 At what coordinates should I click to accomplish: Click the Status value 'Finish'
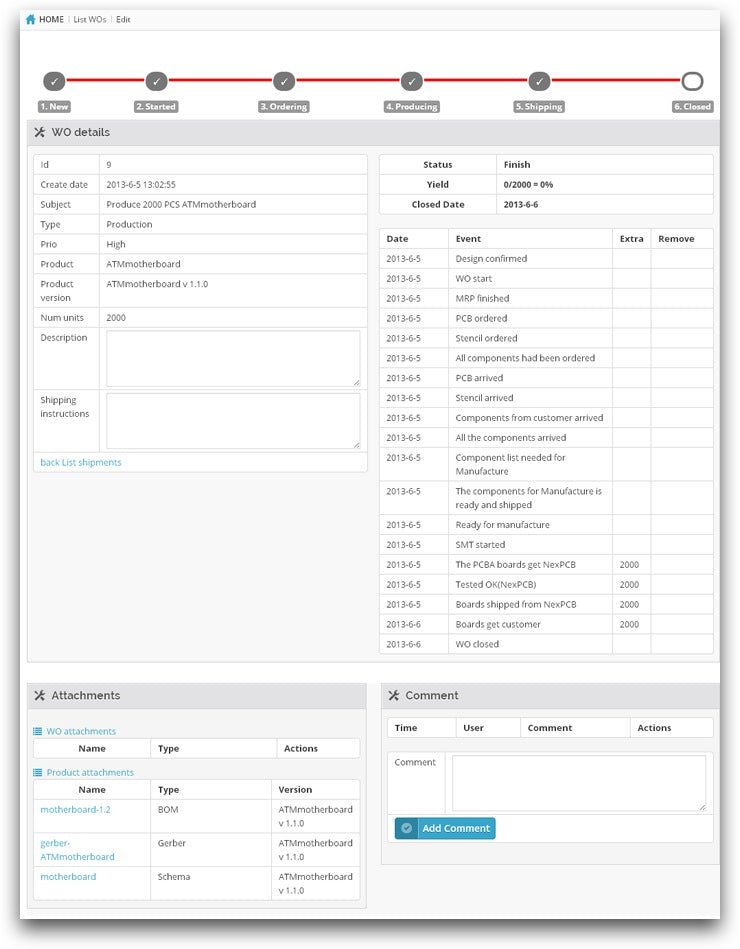(517, 165)
